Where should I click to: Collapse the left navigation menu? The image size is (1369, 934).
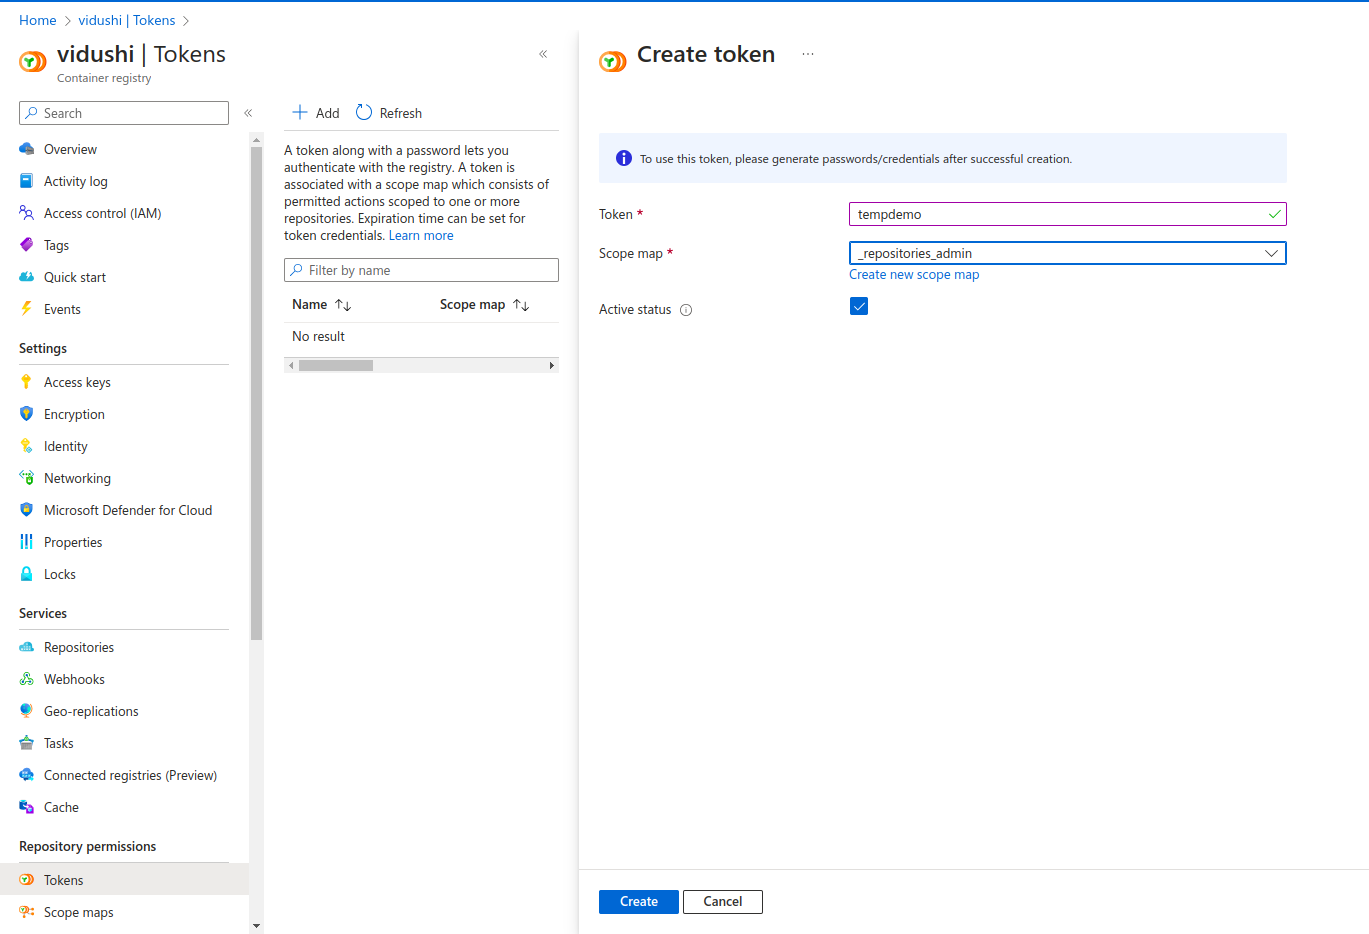[248, 113]
